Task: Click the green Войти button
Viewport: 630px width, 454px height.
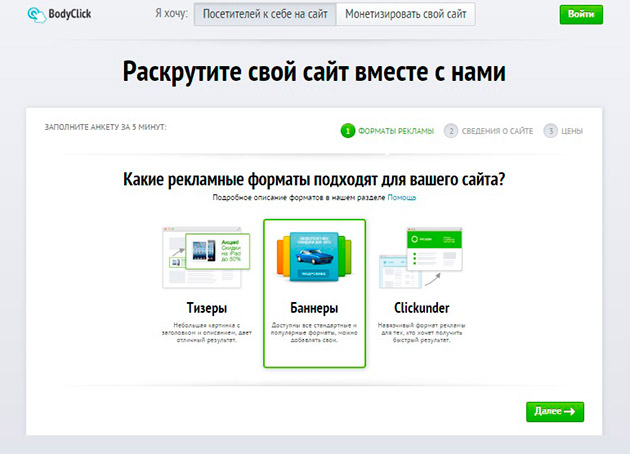Action: (x=581, y=14)
